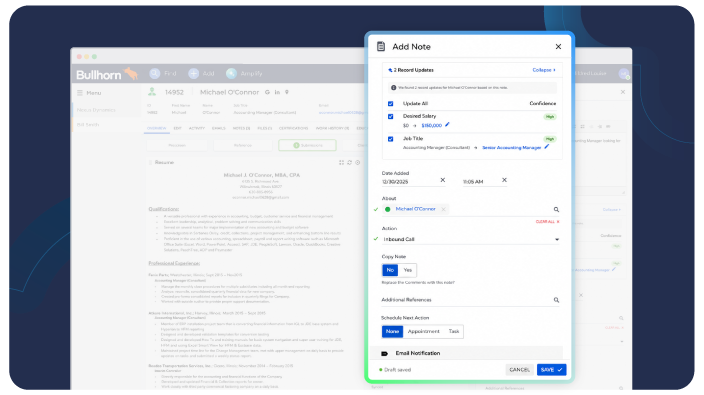Screen dimensions: 704x395
Task: Toggle the Update All checkbox
Action: coord(391,104)
